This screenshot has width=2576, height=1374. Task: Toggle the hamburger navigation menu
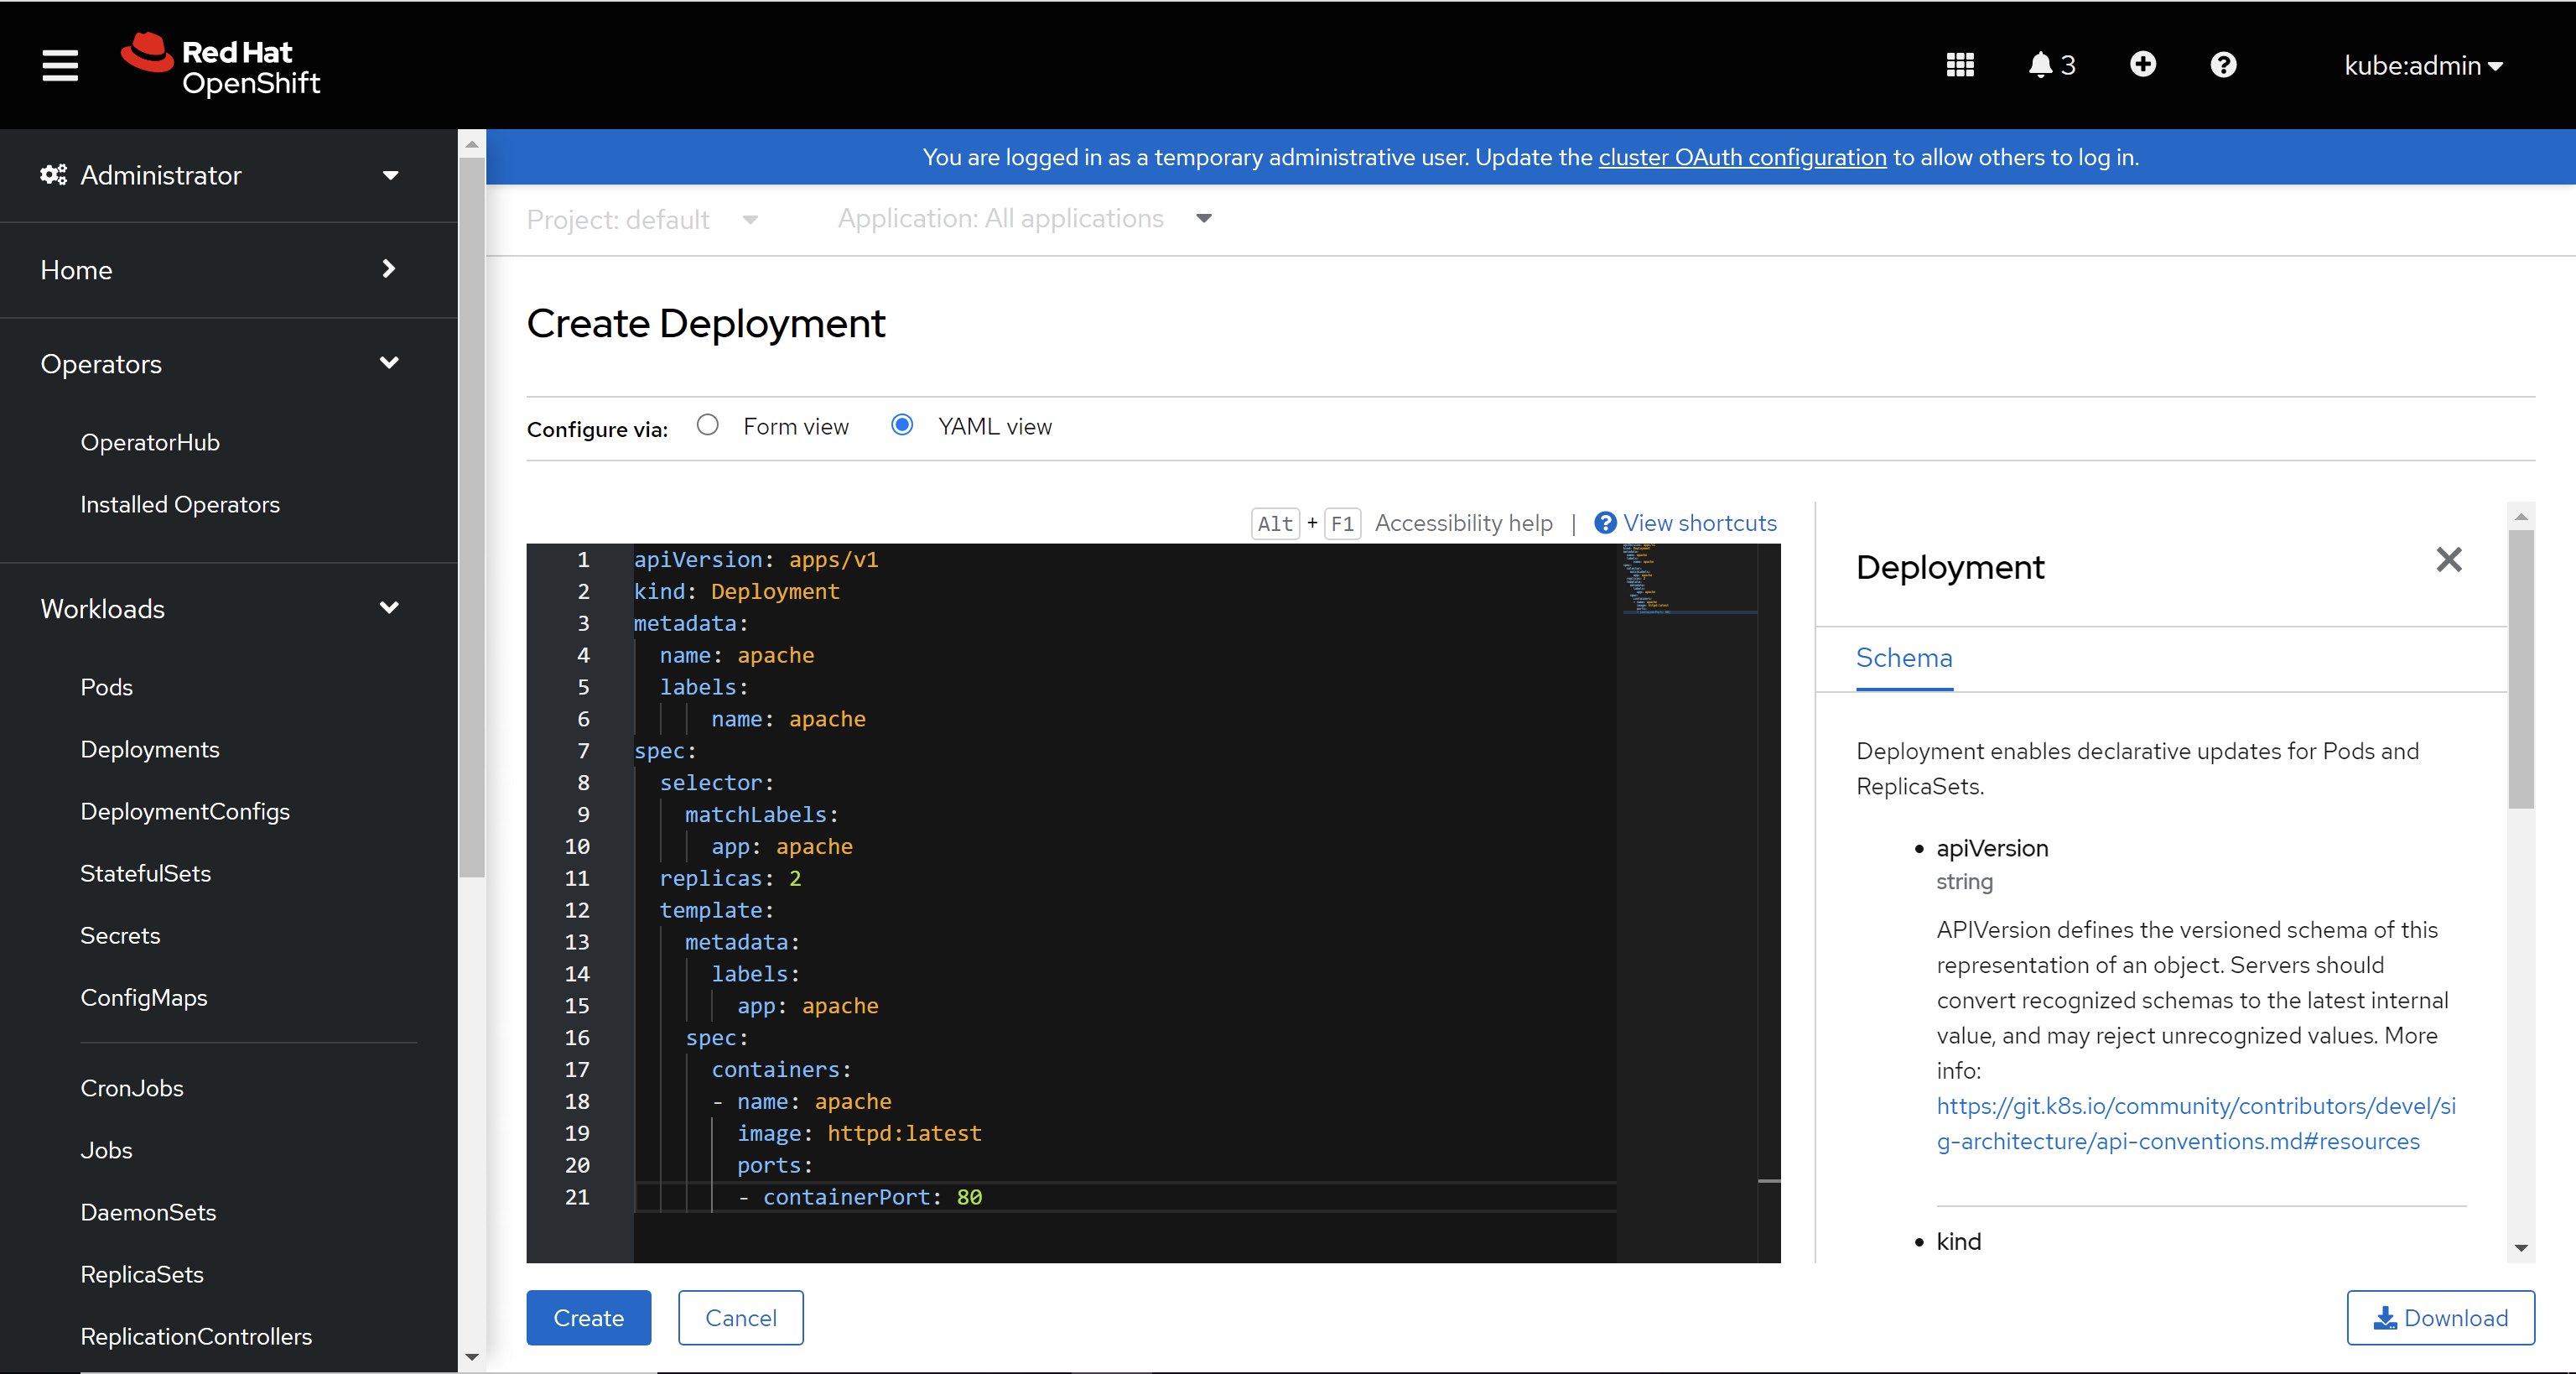(x=60, y=65)
